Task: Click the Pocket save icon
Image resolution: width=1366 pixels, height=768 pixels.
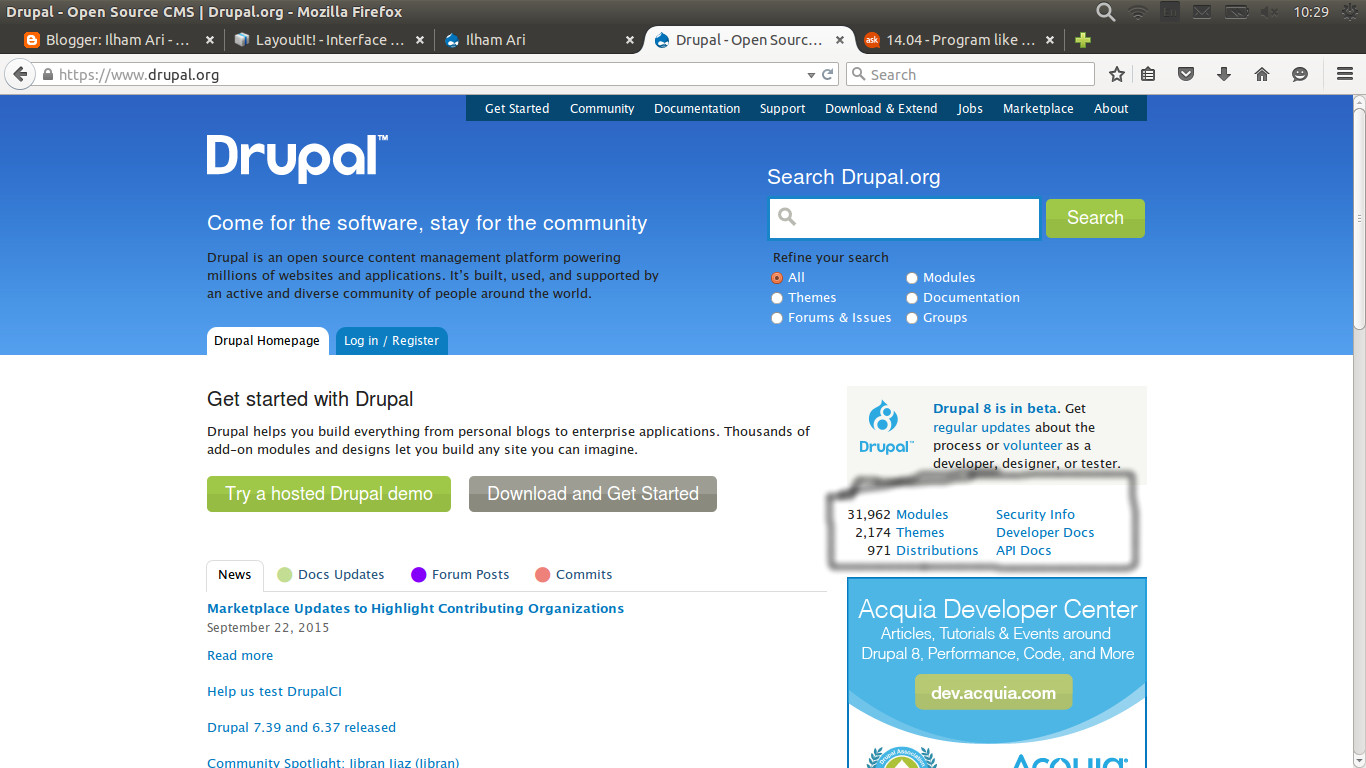Action: (x=1186, y=74)
